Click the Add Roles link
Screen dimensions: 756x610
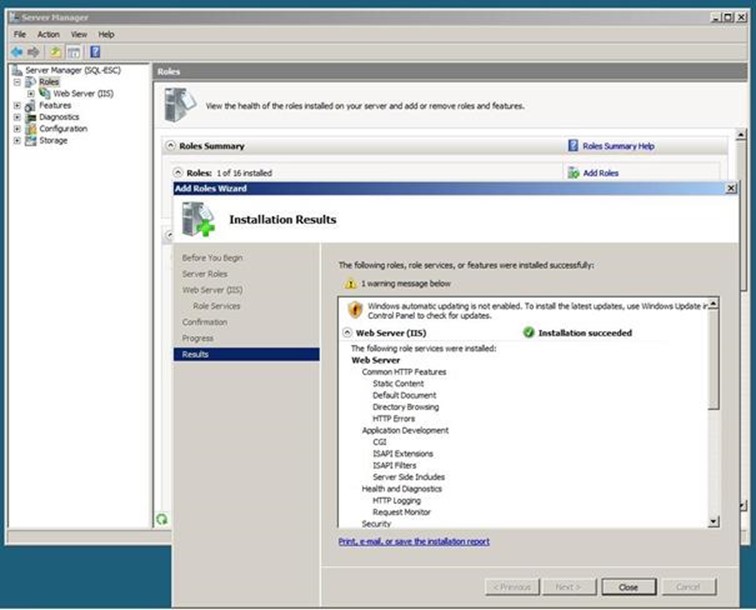(600, 173)
